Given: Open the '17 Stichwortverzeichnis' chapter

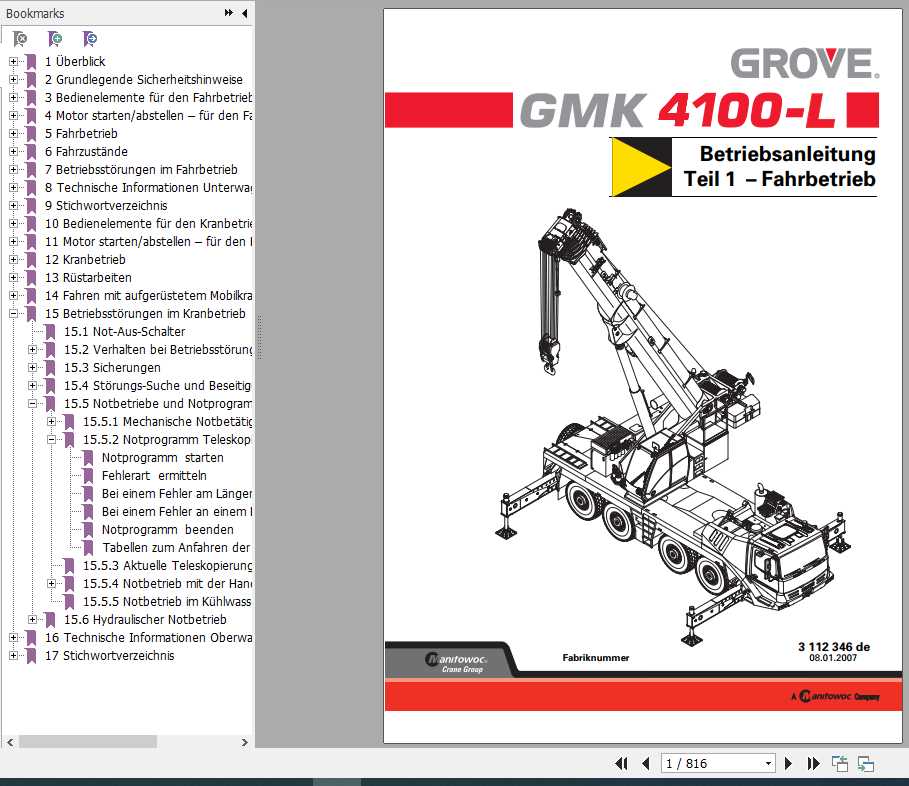Looking at the screenshot, I should pos(110,655).
